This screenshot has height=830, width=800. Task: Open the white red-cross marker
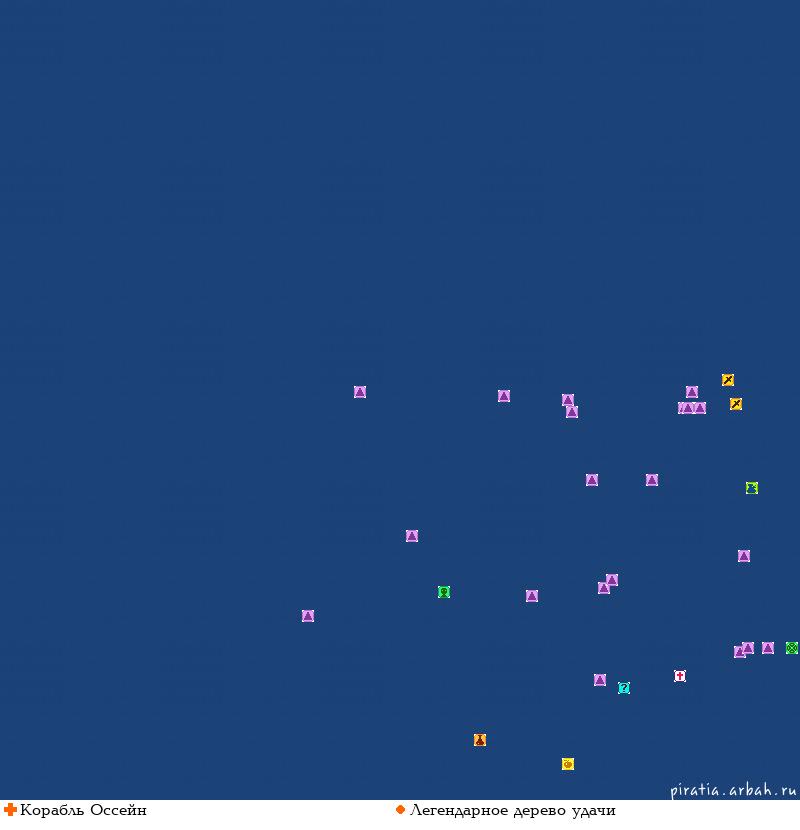click(680, 676)
